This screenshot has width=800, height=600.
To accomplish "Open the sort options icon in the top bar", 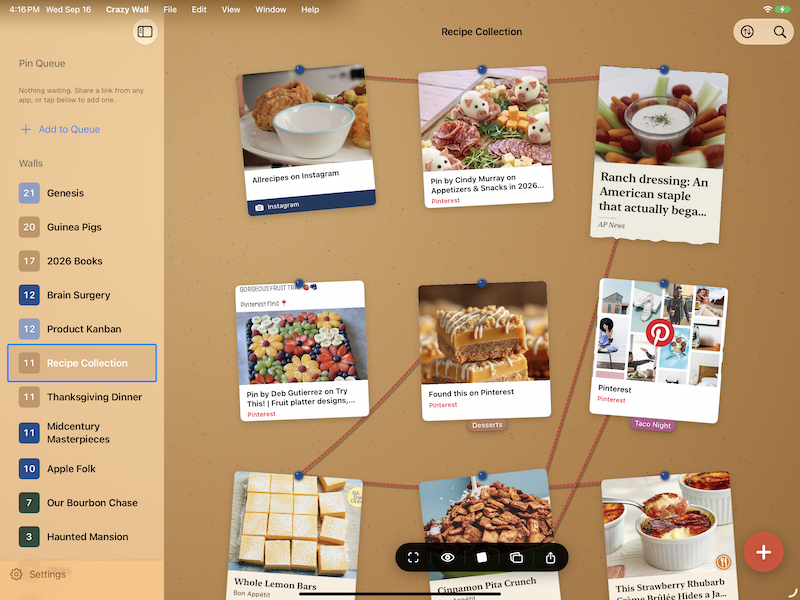I will (x=747, y=32).
